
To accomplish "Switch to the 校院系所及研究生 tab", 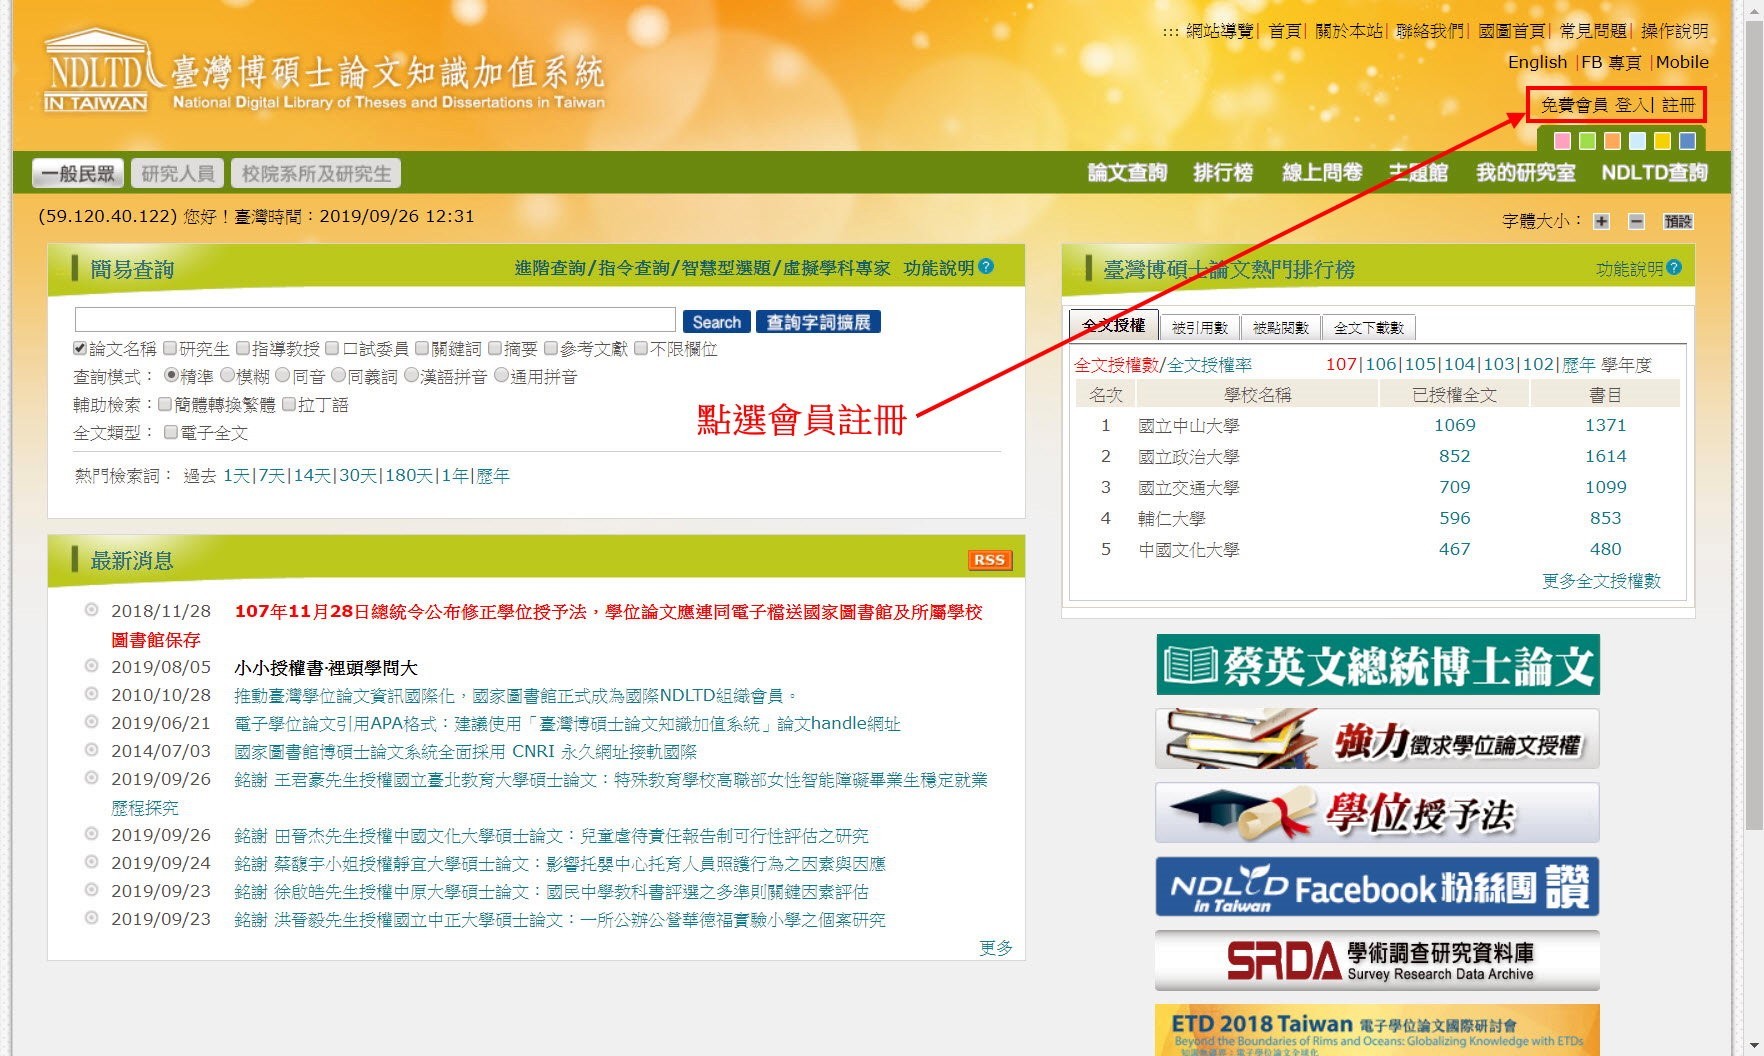I will pos(316,173).
